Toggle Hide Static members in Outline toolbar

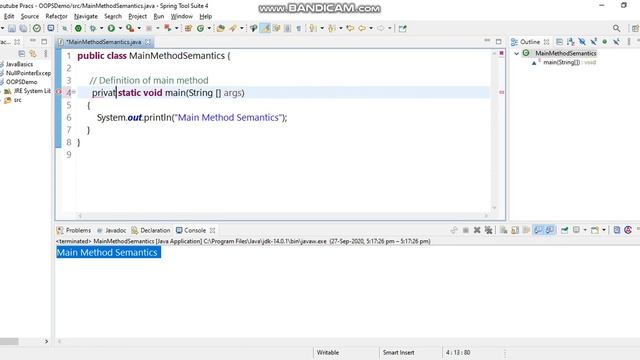pos(593,42)
